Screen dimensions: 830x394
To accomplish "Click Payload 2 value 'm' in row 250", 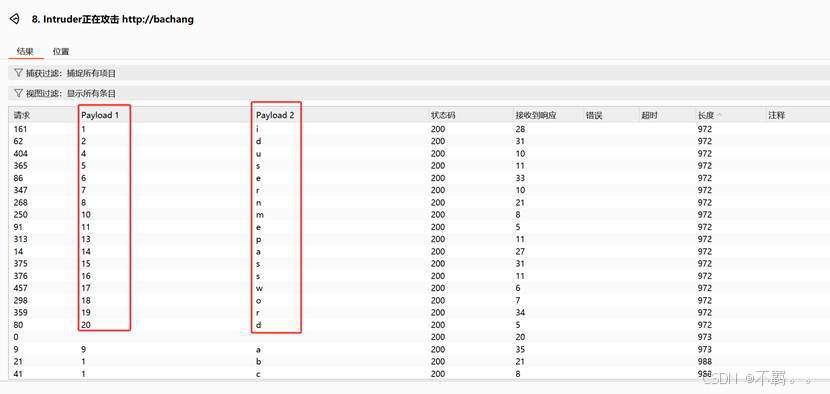I will 259,214.
